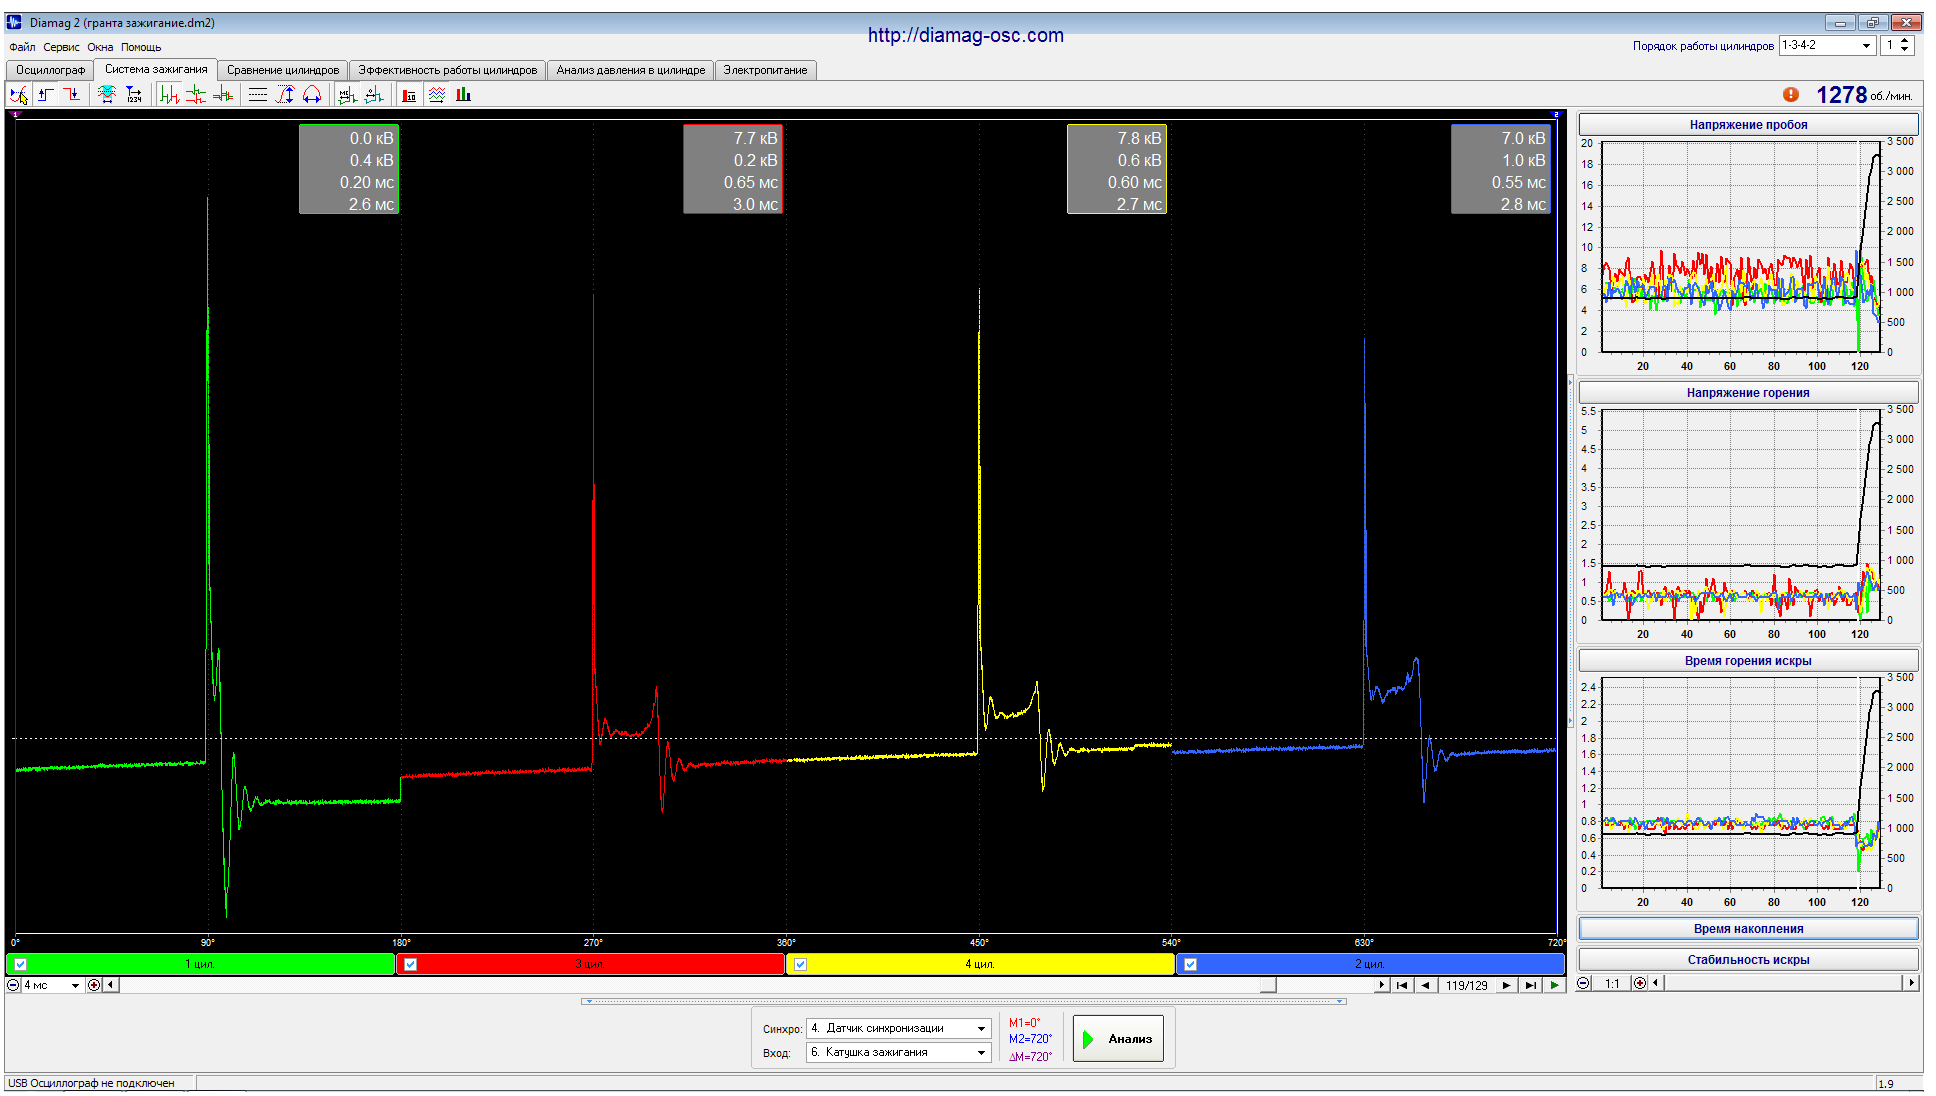
Task: Click the red cylinder 3 measurement box
Action: pyautogui.click(x=733, y=169)
